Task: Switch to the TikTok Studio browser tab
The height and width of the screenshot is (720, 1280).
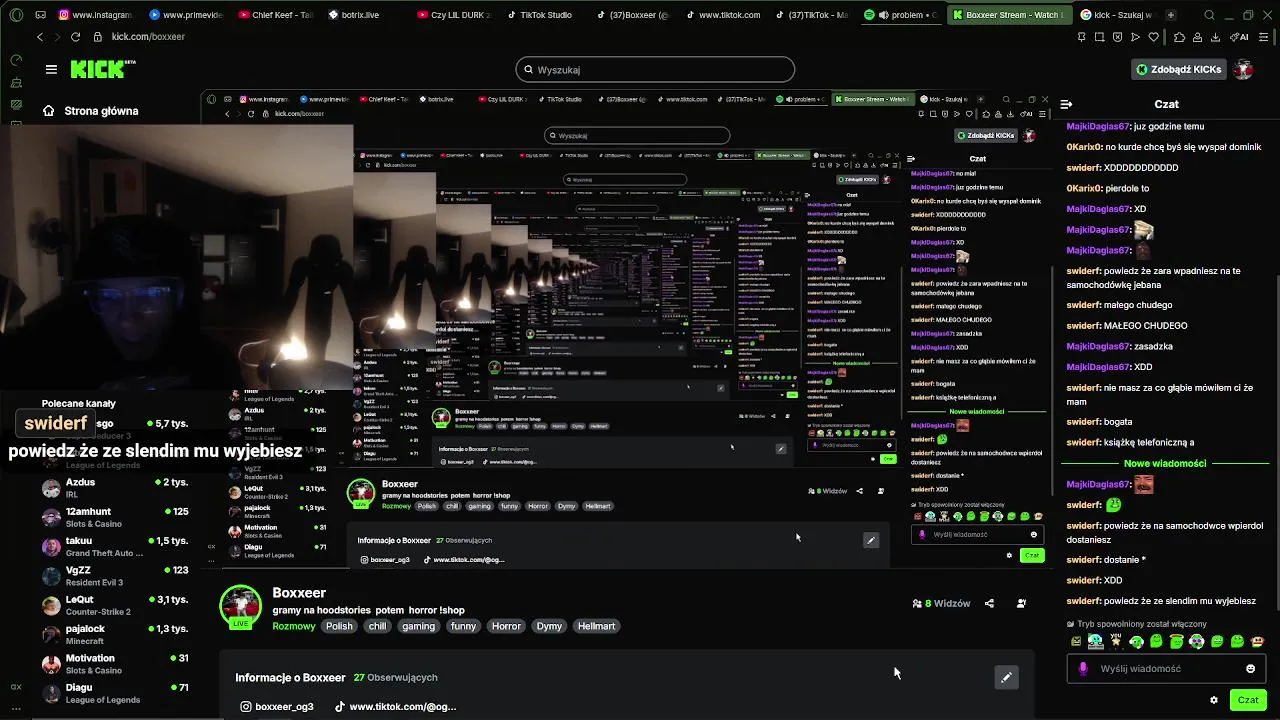Action: [x=545, y=15]
